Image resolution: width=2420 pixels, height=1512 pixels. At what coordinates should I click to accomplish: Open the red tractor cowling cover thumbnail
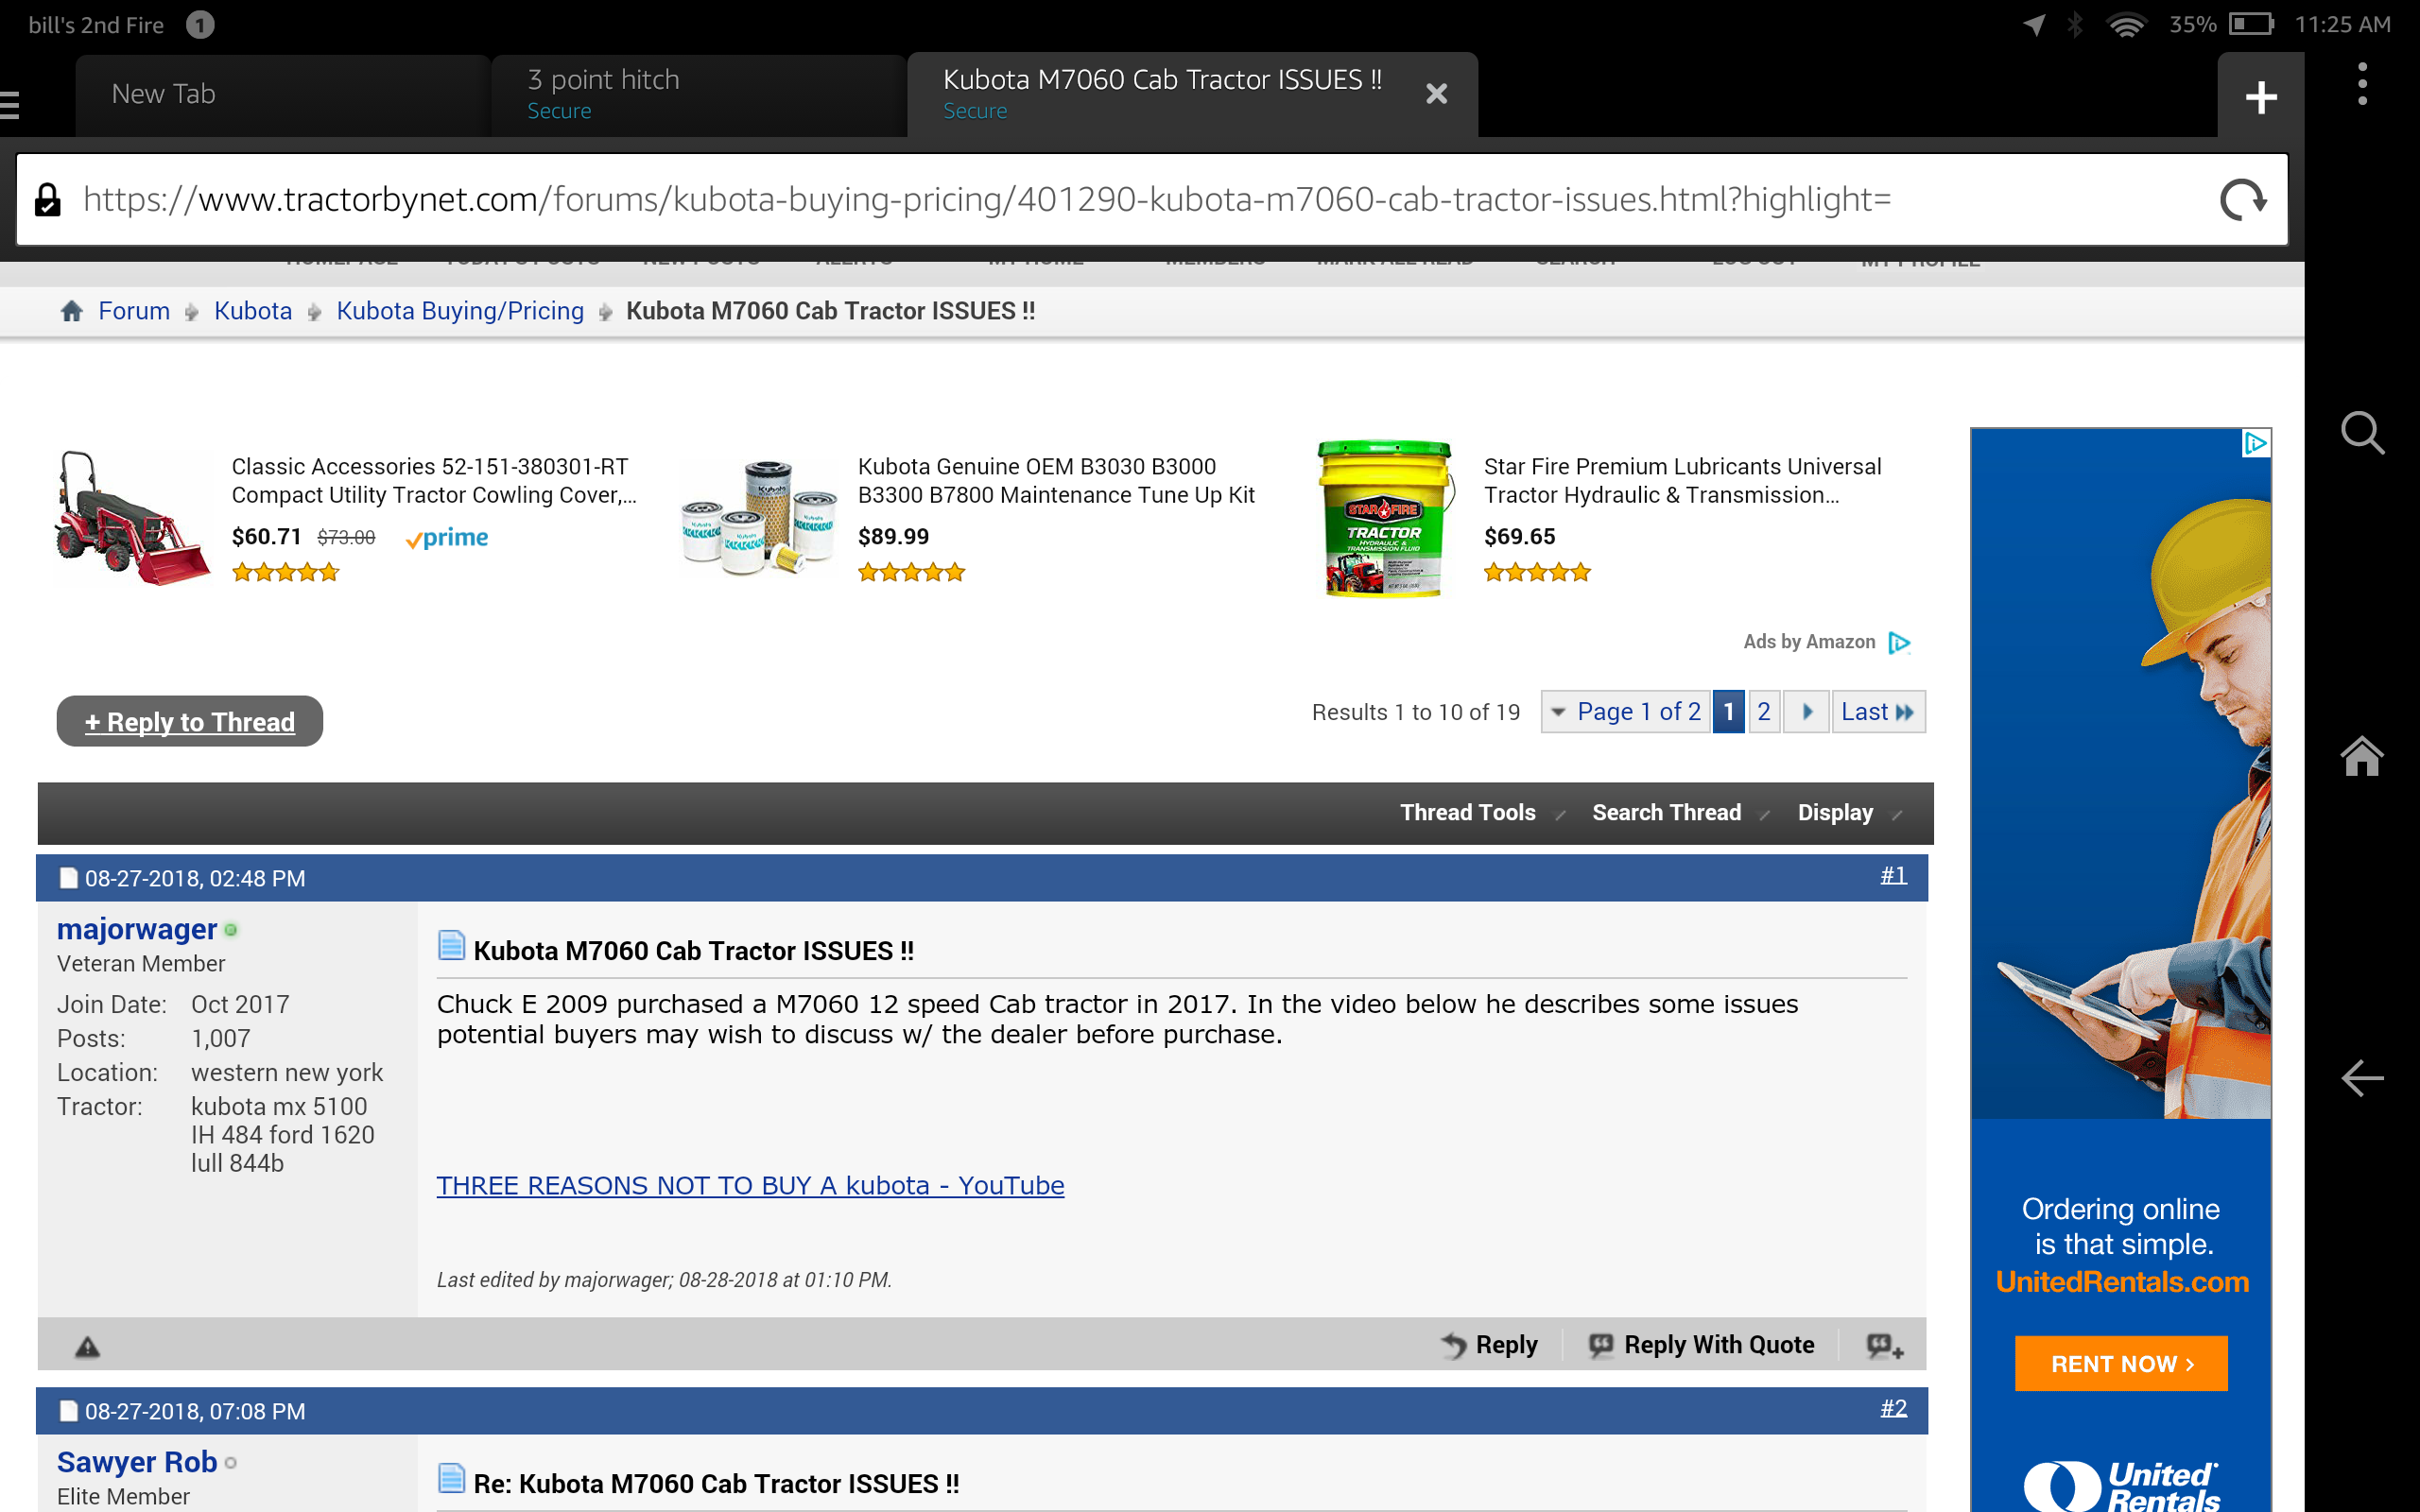click(131, 517)
